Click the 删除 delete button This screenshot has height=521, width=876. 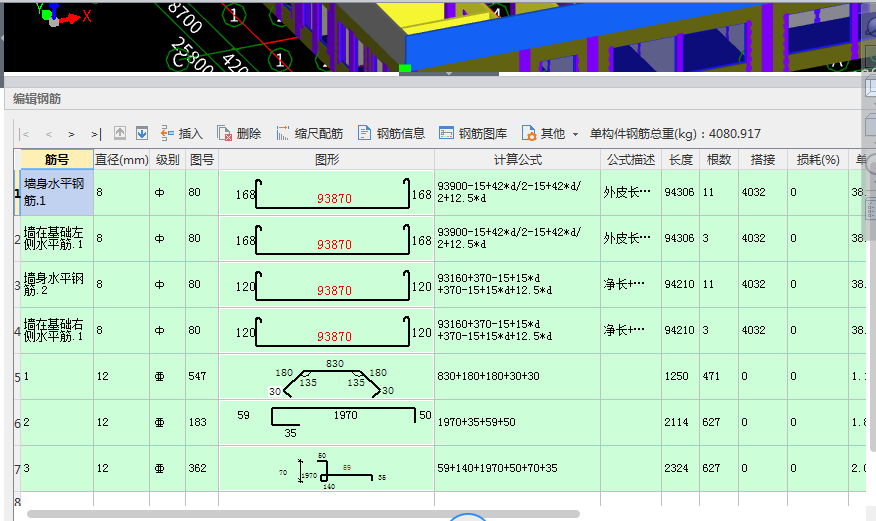(239, 133)
